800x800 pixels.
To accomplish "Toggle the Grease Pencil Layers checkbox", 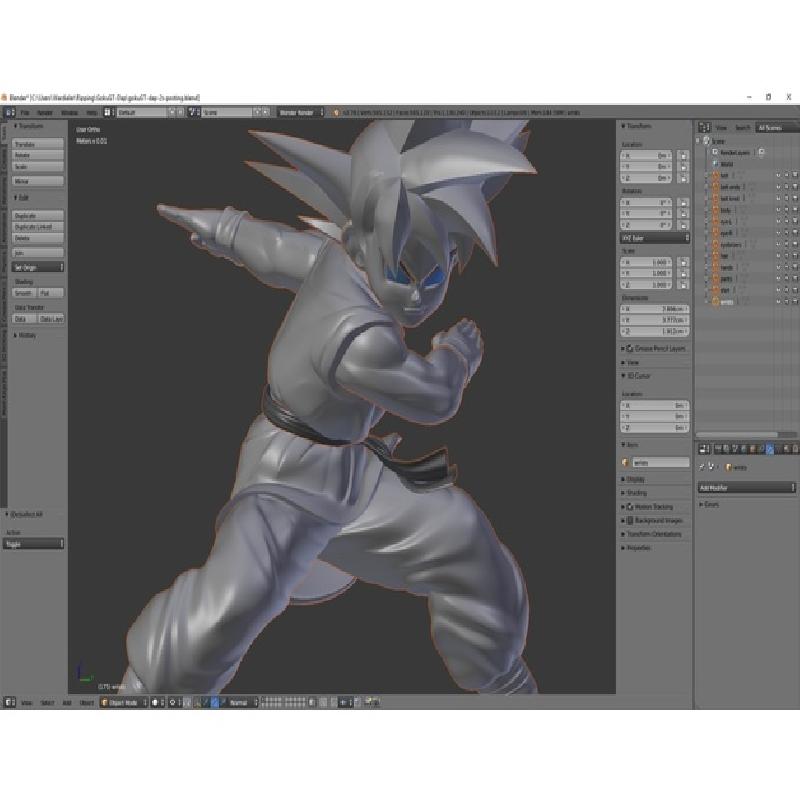I will (630, 348).
